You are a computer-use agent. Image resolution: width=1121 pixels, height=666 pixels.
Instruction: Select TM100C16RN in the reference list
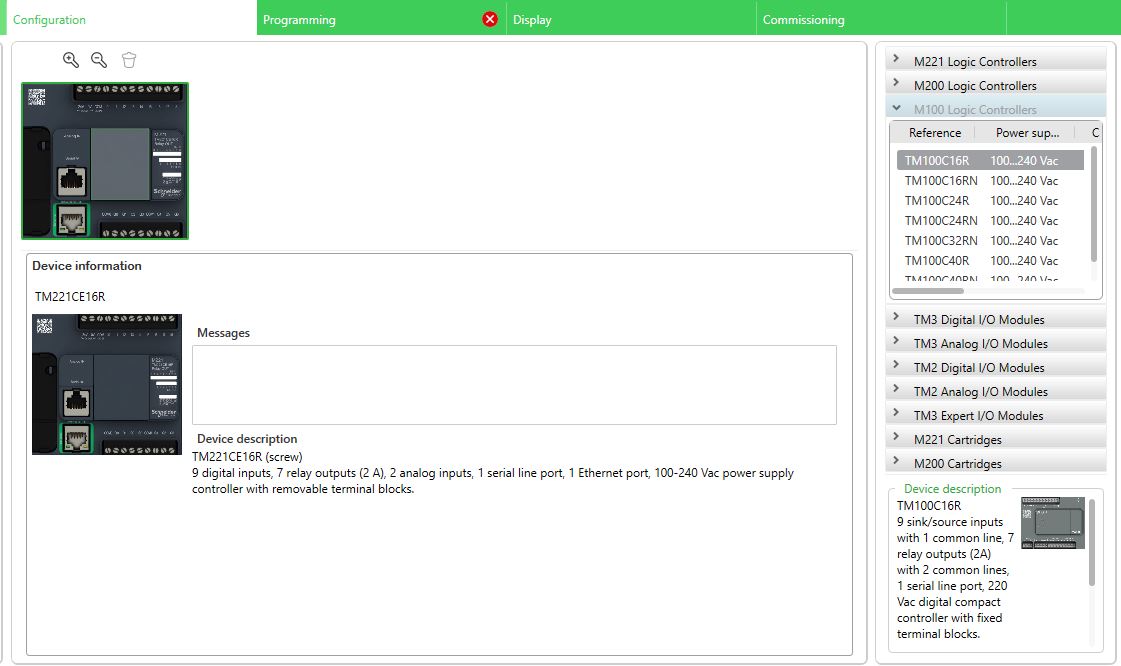pyautogui.click(x=939, y=180)
